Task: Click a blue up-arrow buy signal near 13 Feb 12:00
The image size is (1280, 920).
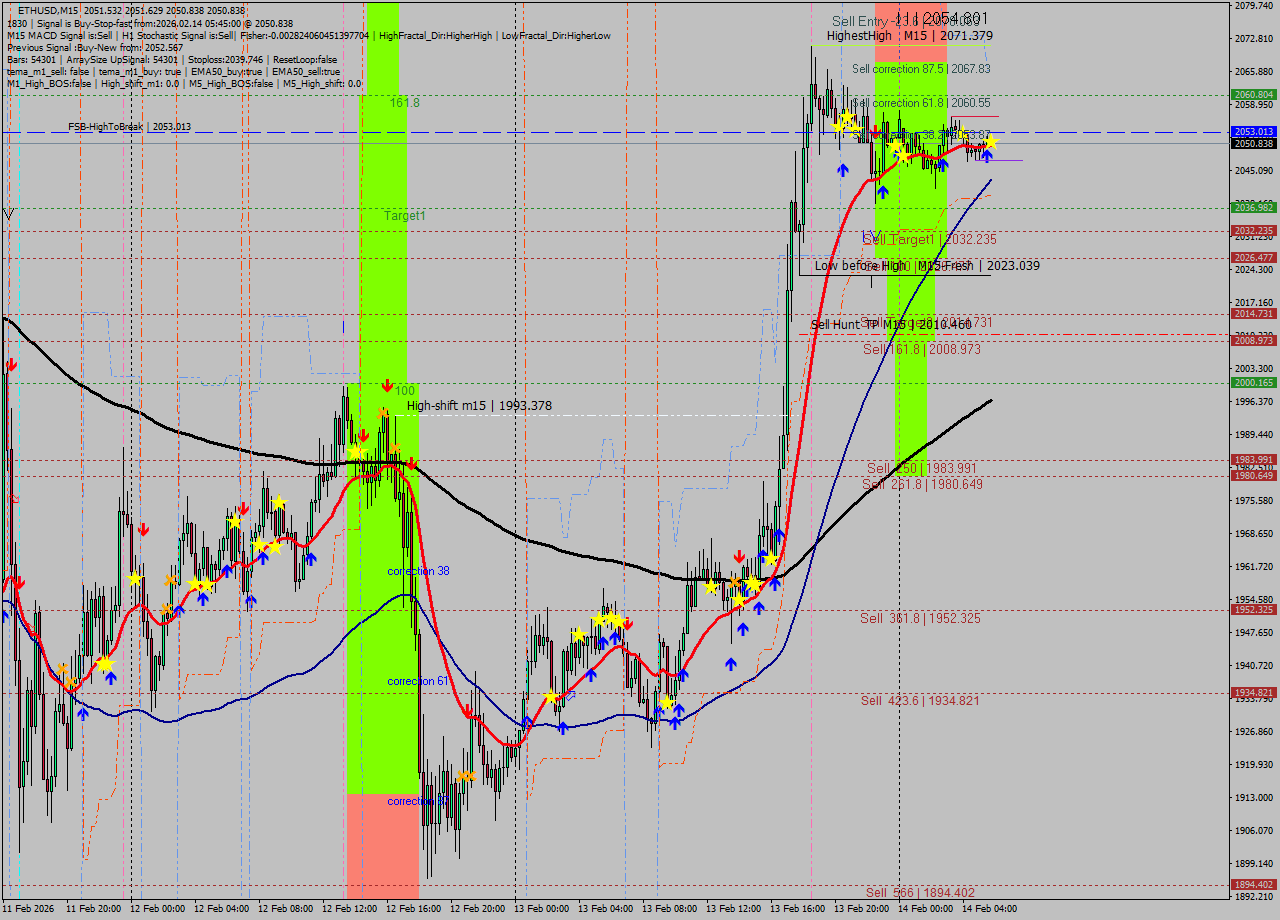Action: coord(743,630)
